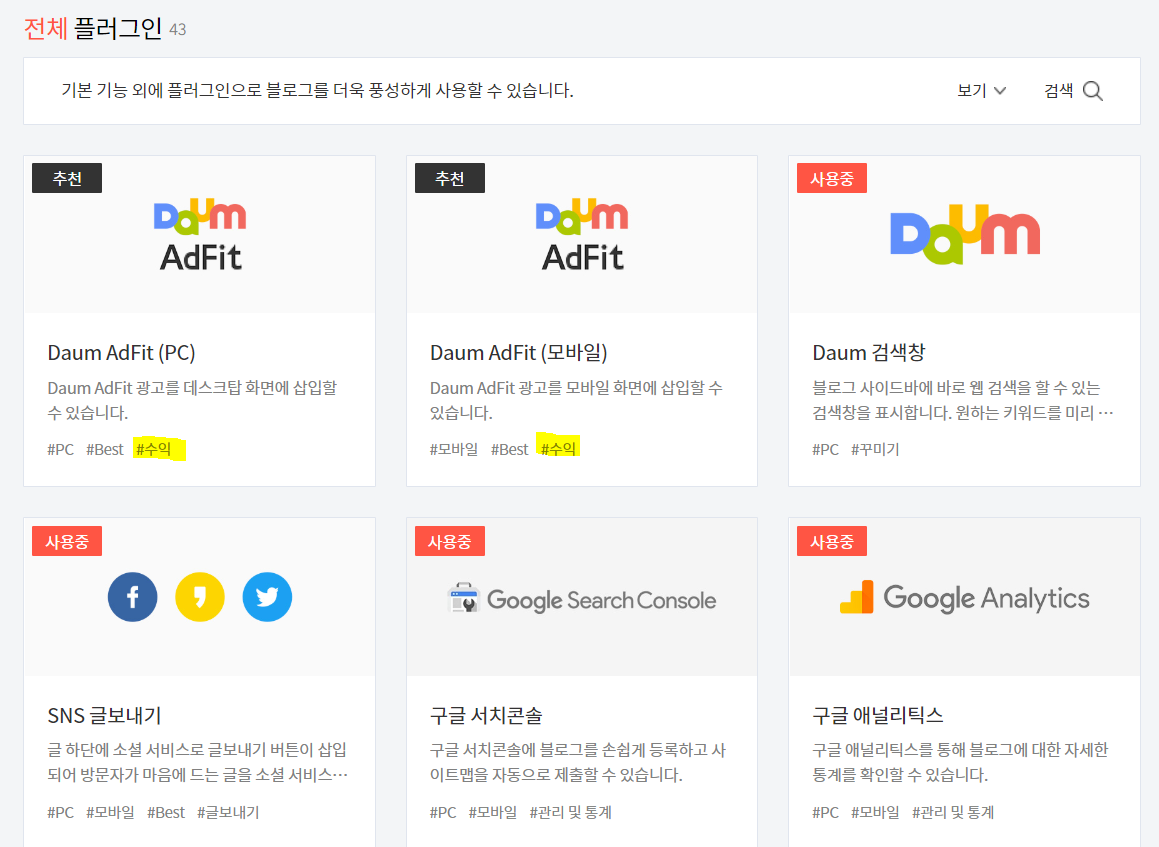The height and width of the screenshot is (847, 1159).
Task: Select highlighted #수익 tag on AdFit (PC)
Action: click(x=154, y=449)
